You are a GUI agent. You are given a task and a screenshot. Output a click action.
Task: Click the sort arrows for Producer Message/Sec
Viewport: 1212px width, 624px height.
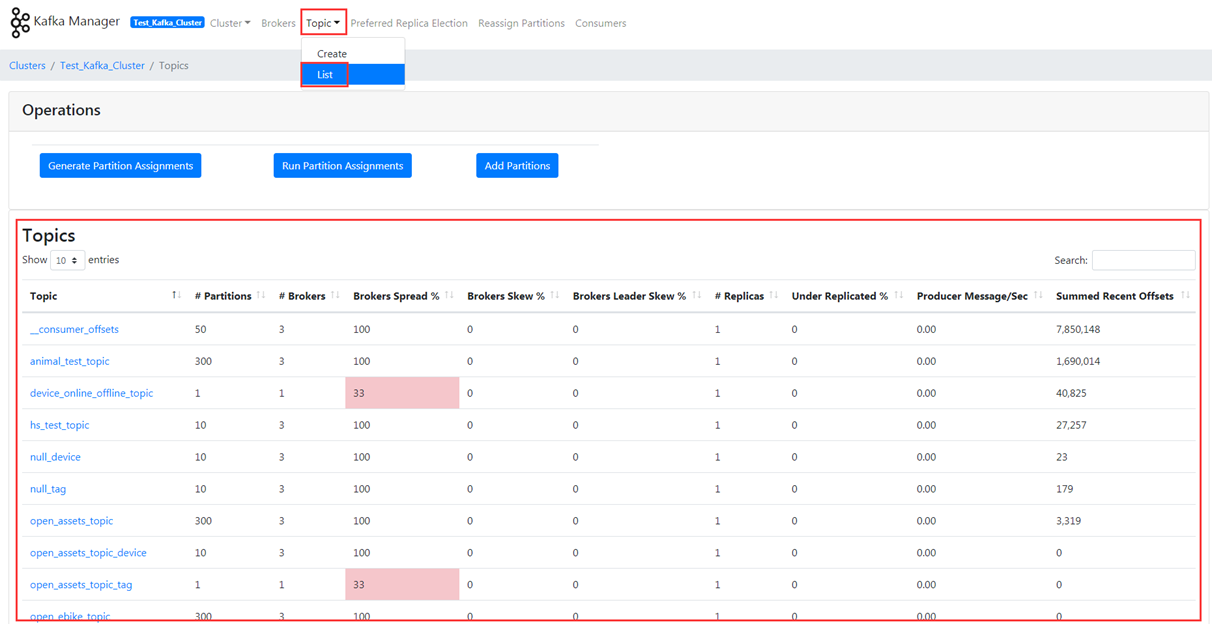pyautogui.click(x=1038, y=296)
